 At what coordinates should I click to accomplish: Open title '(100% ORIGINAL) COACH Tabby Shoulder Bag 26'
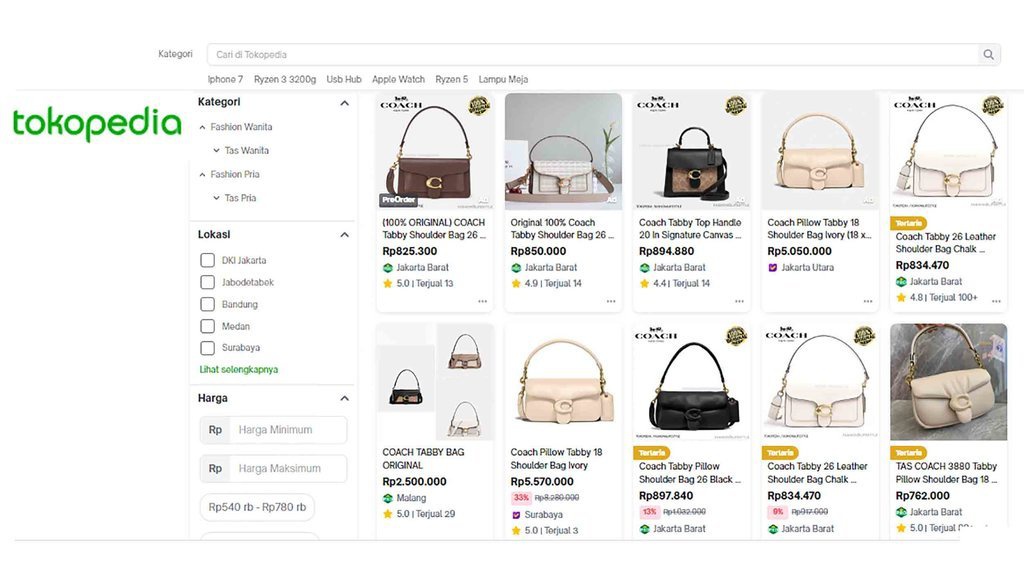pyautogui.click(x=434, y=229)
